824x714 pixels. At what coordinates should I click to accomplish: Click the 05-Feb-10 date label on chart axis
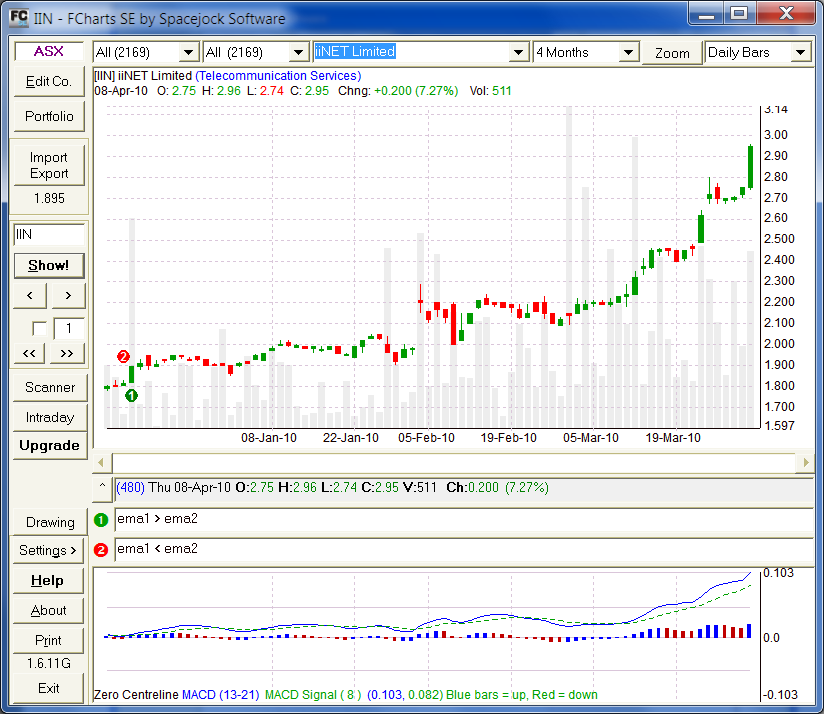[426, 438]
